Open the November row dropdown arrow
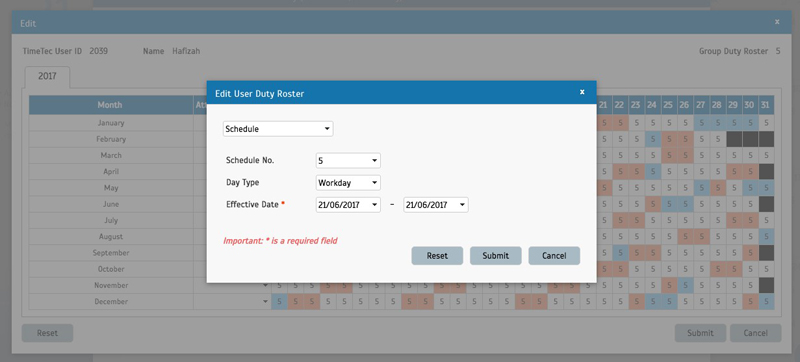 [x=265, y=286]
